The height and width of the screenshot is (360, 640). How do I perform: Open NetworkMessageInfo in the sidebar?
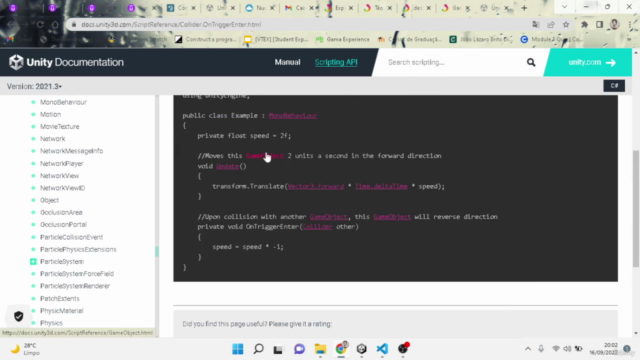click(71, 151)
